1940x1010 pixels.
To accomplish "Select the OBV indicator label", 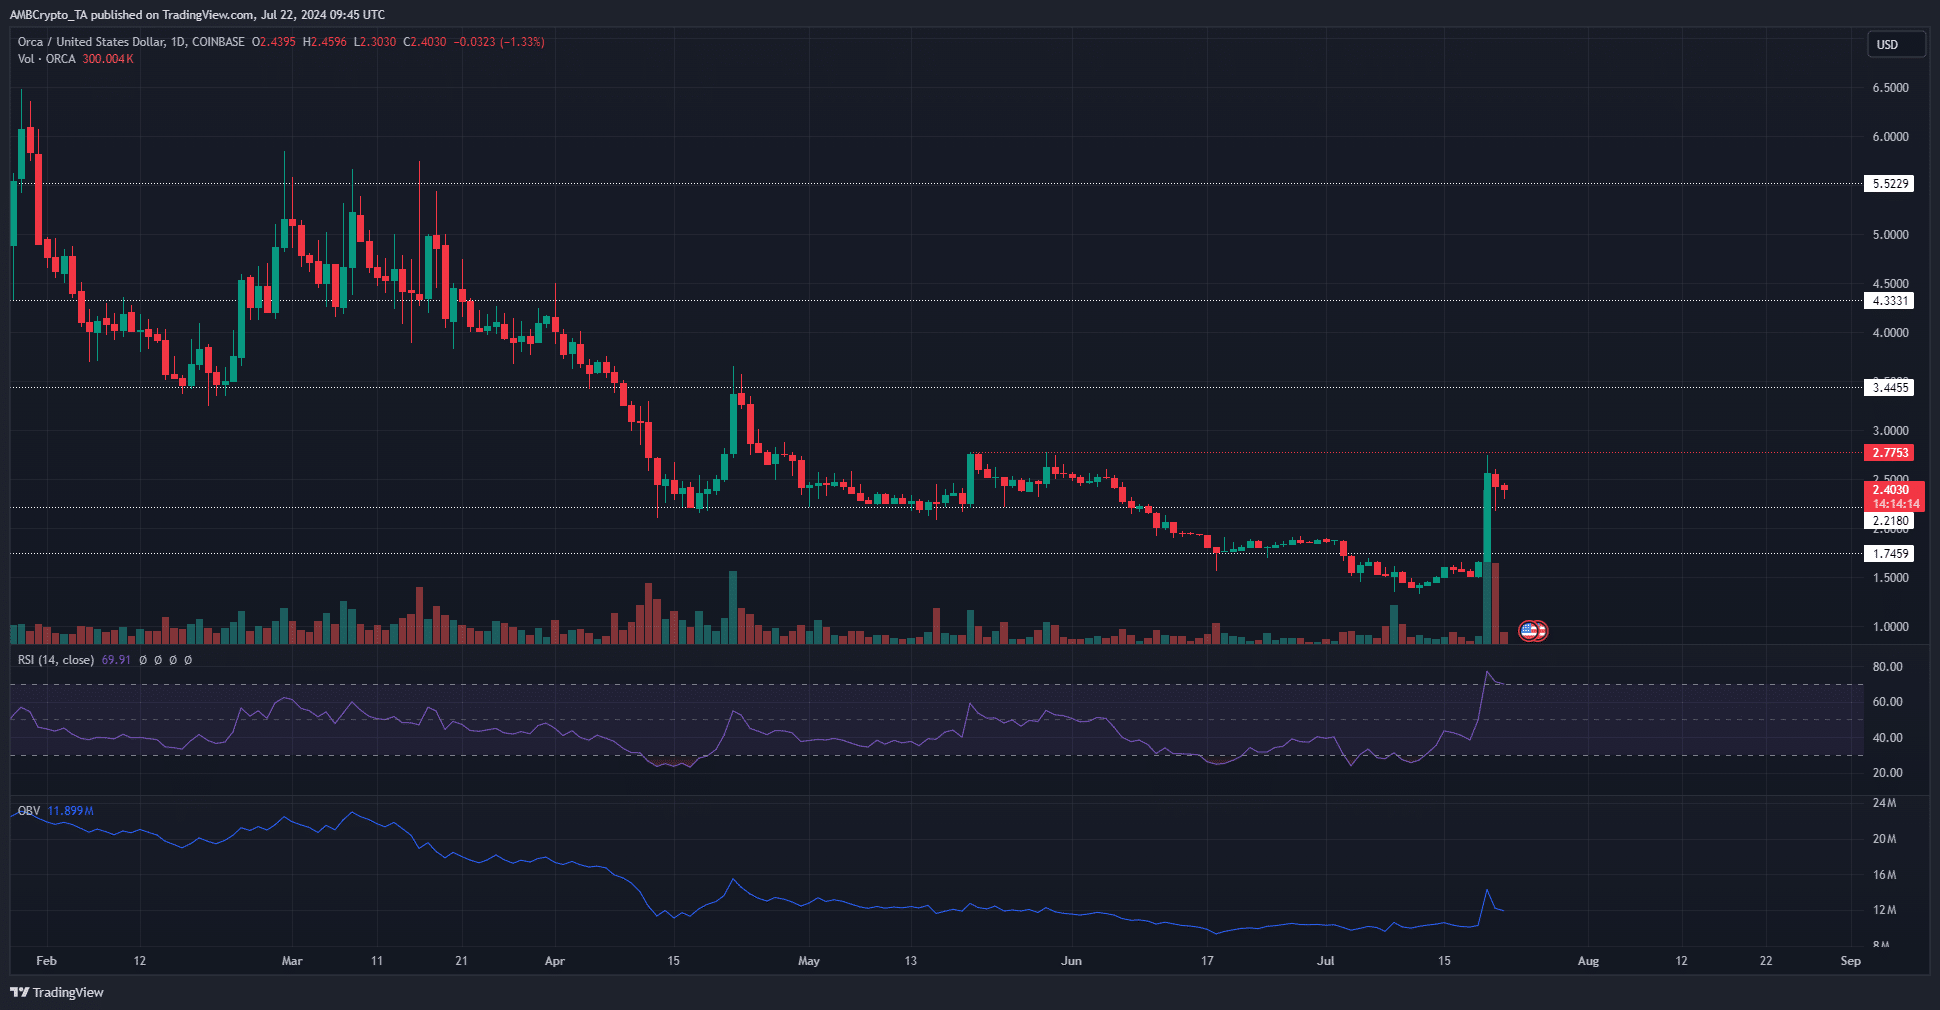I will pos(29,811).
